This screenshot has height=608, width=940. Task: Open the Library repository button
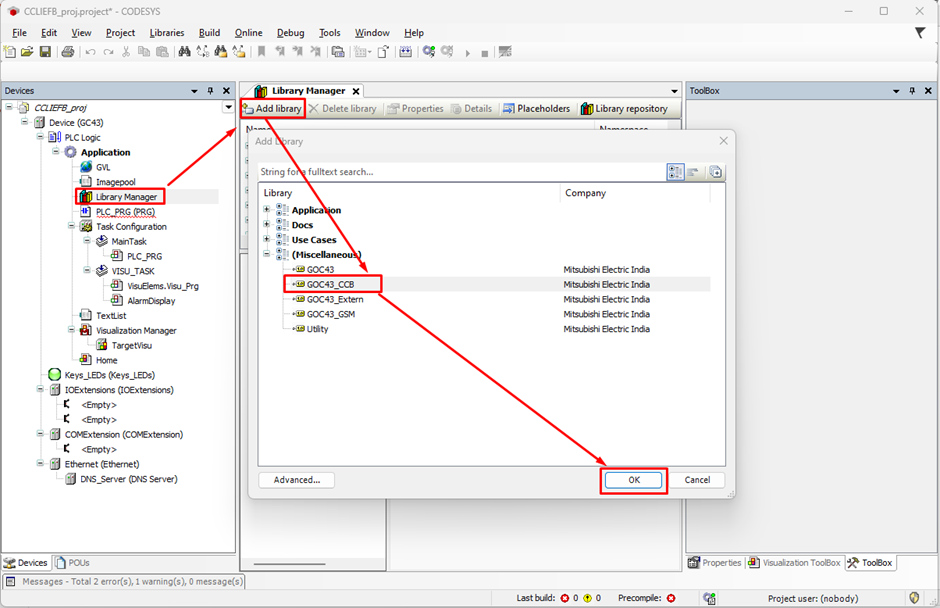(x=624, y=109)
